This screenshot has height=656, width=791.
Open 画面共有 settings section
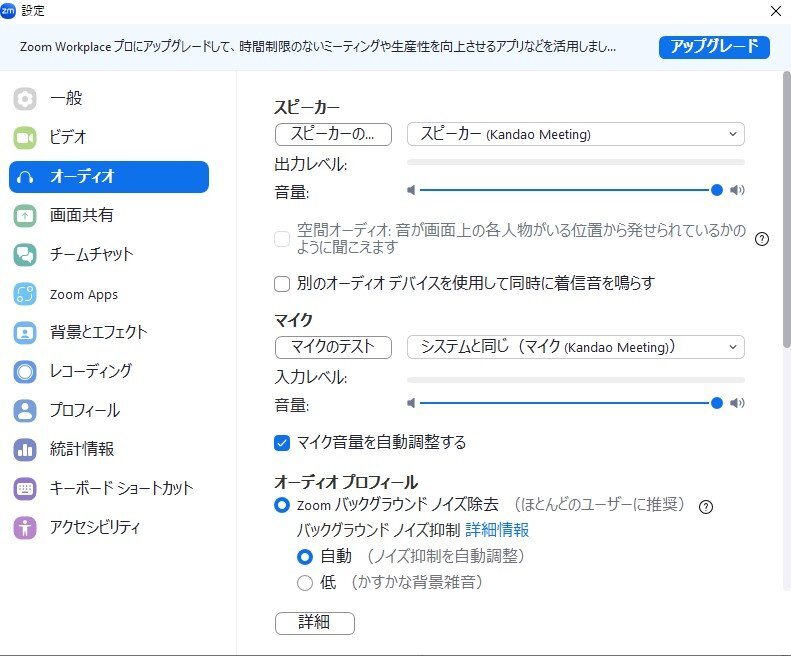(x=109, y=216)
